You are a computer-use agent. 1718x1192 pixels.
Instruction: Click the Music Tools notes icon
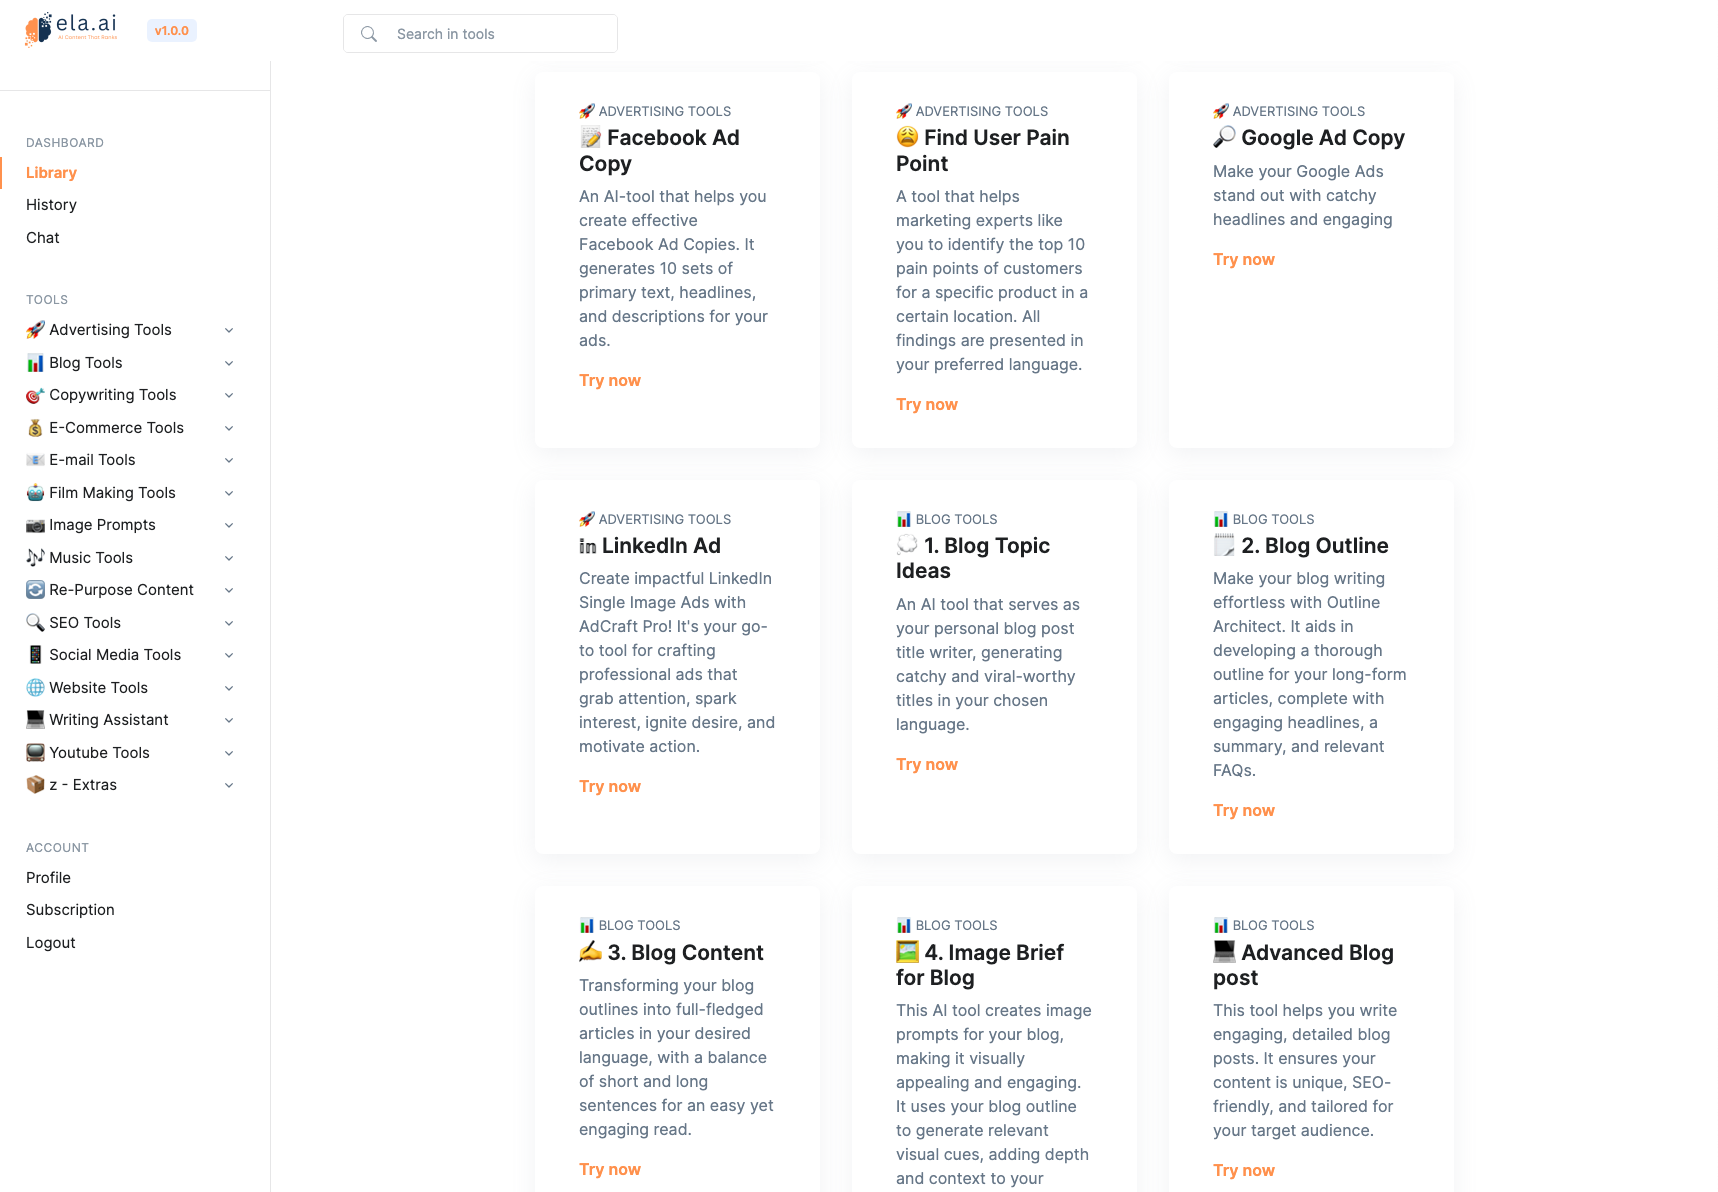[x=35, y=558]
